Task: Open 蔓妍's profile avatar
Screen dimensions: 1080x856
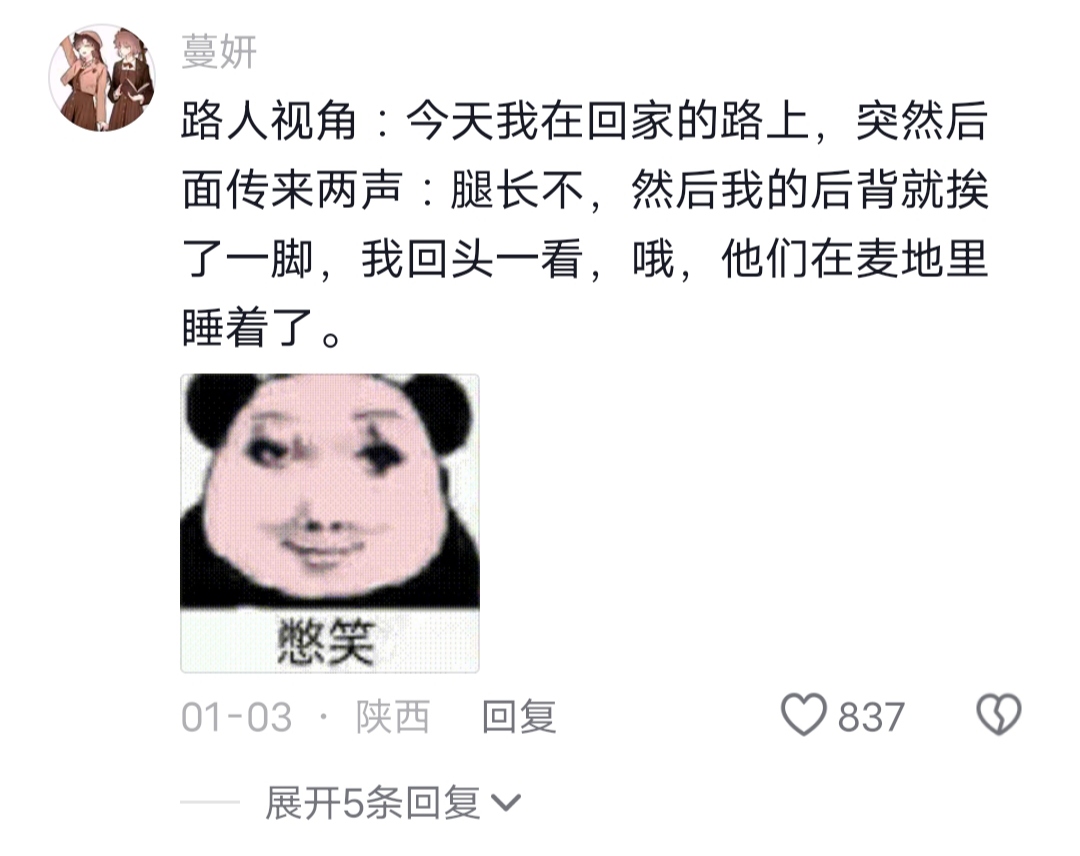Action: point(102,78)
